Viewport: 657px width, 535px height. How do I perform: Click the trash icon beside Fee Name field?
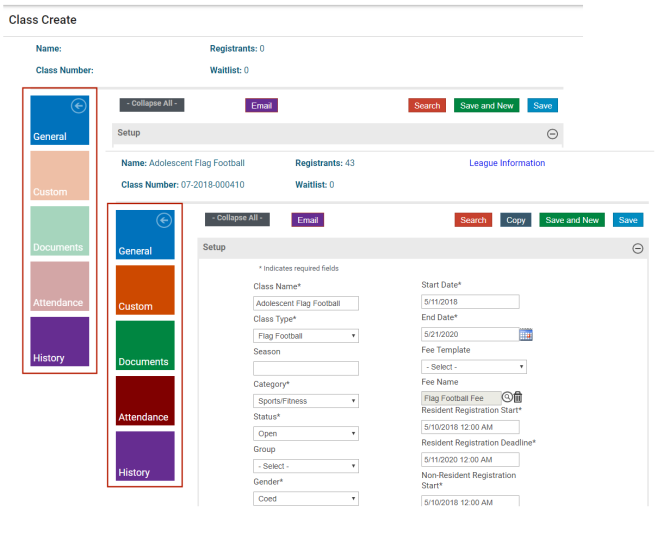[x=518, y=397]
